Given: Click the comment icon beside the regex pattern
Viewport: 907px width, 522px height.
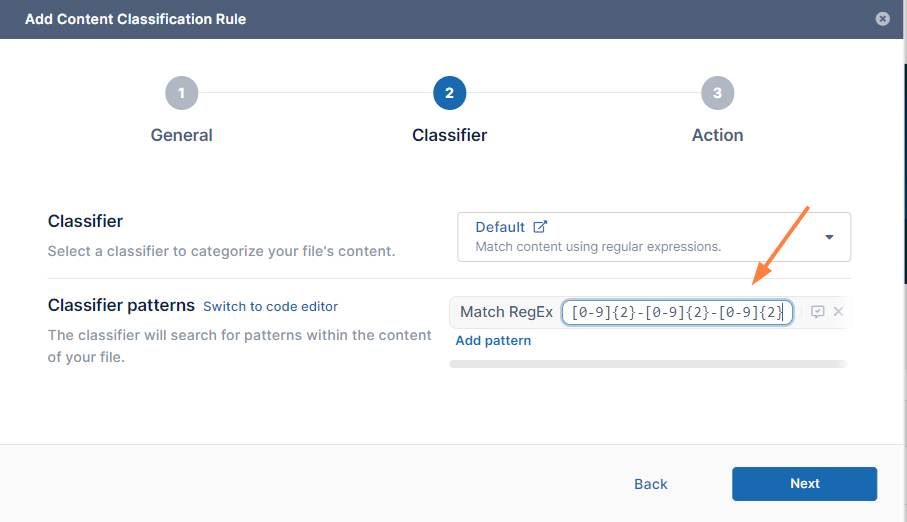Looking at the screenshot, I should point(817,312).
